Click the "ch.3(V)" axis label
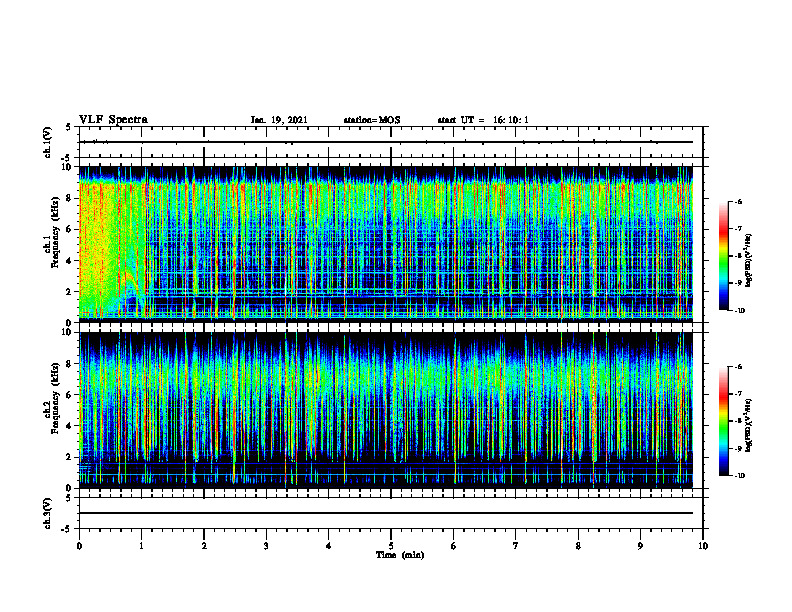 47,513
